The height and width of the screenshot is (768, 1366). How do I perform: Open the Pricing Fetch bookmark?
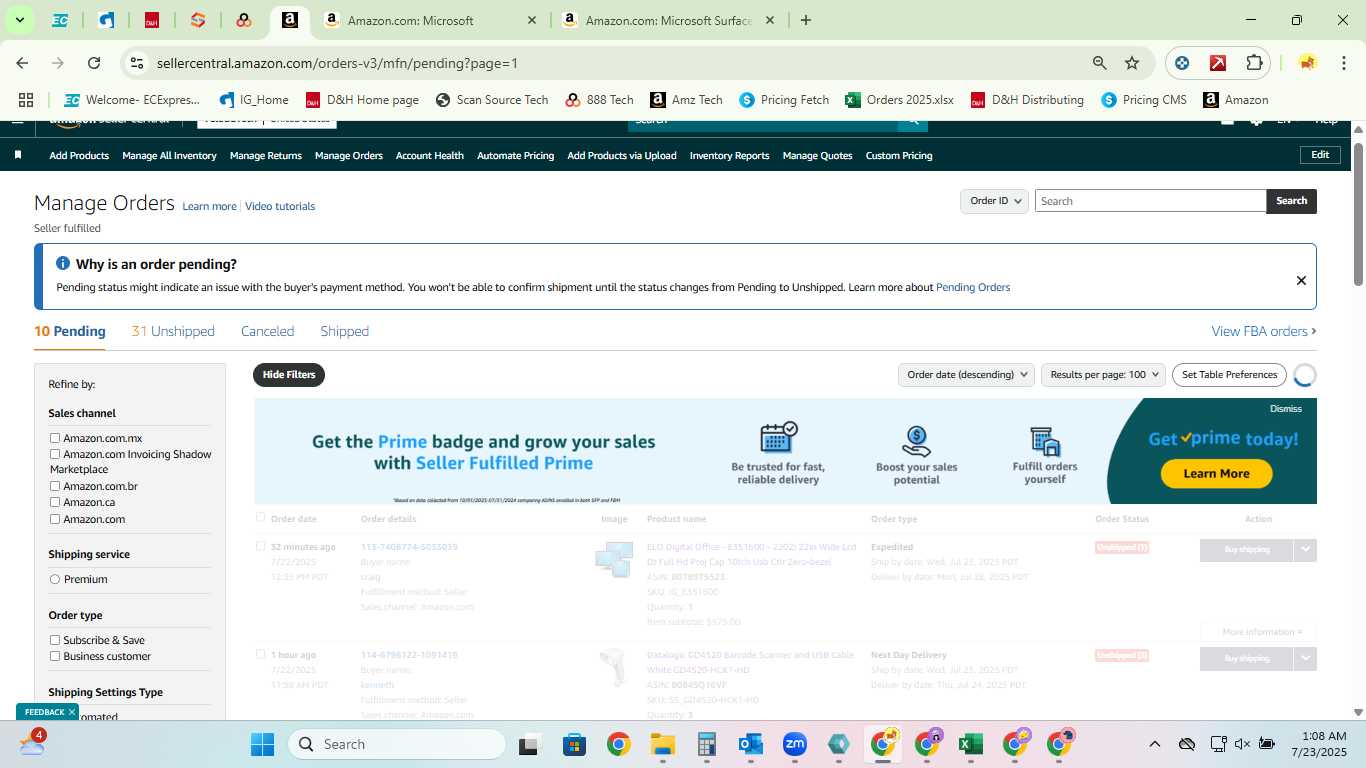tap(784, 100)
